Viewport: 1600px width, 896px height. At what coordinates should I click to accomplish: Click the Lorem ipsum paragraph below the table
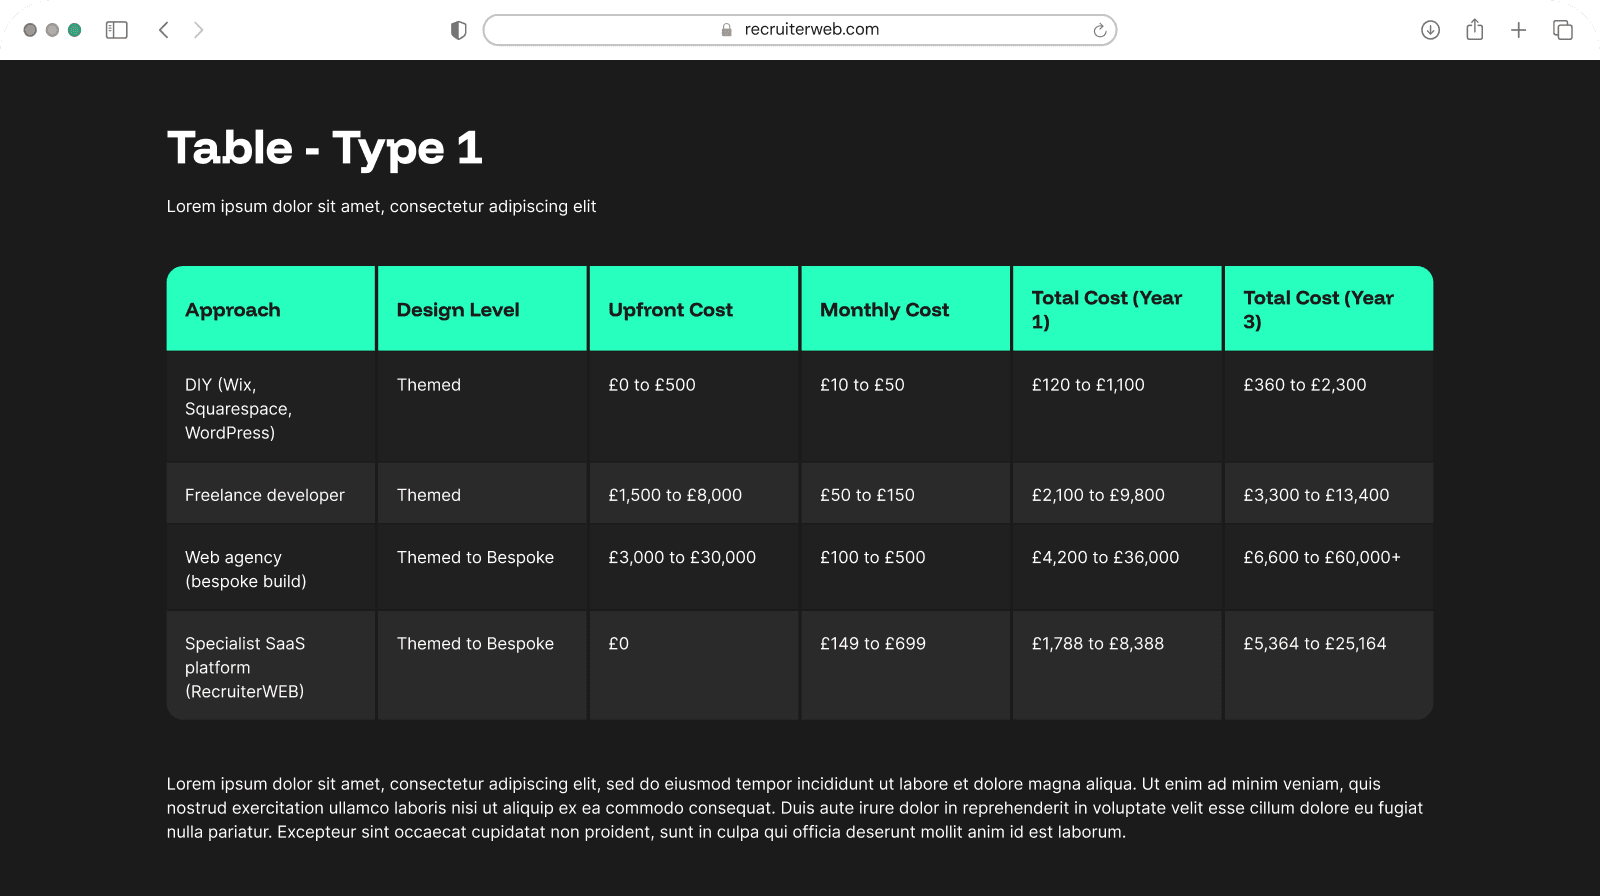pos(795,808)
